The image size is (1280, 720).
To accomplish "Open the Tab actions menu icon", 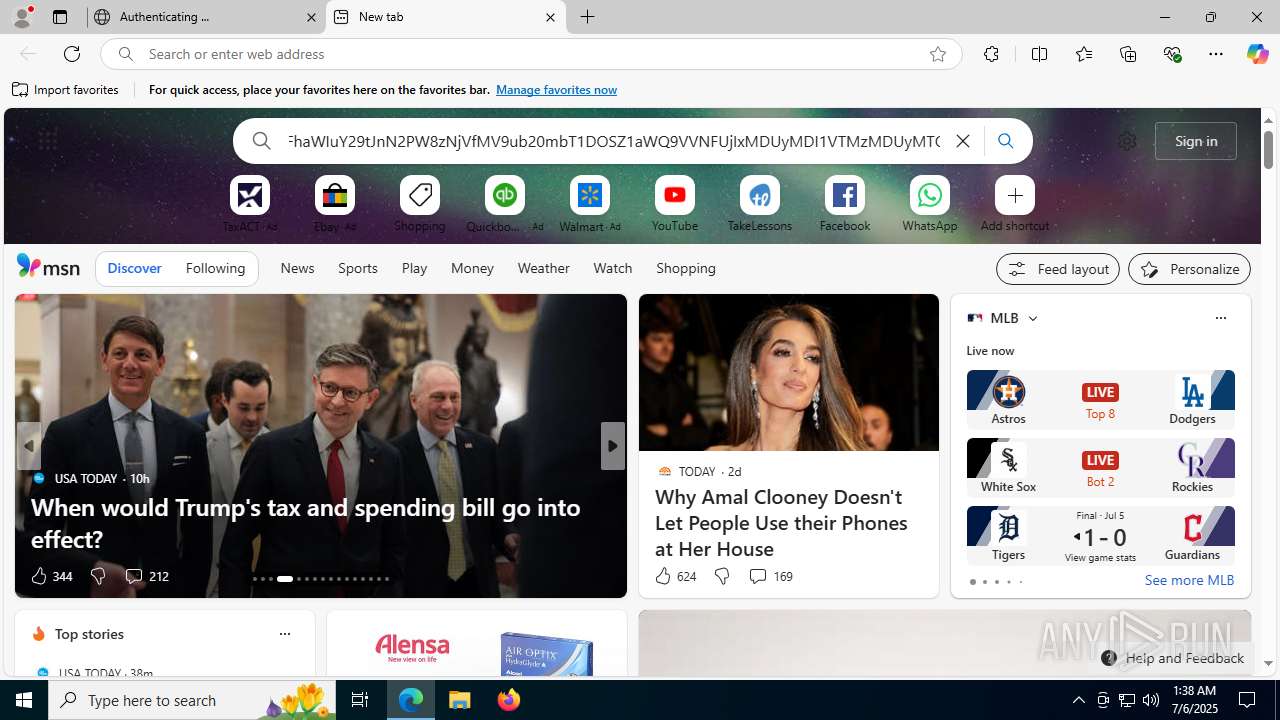I will 60,17.
